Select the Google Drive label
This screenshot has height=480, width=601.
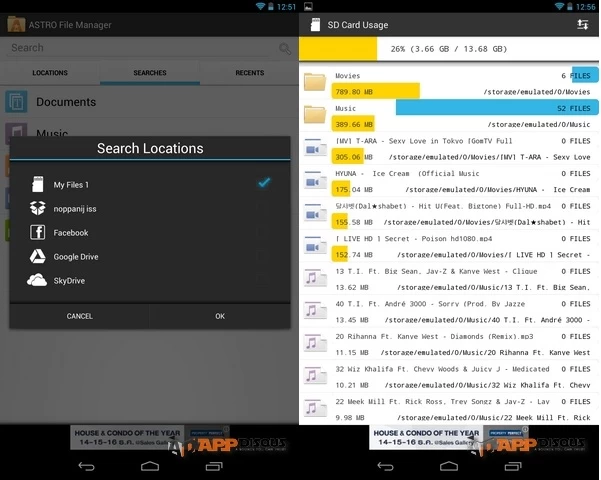[76, 257]
